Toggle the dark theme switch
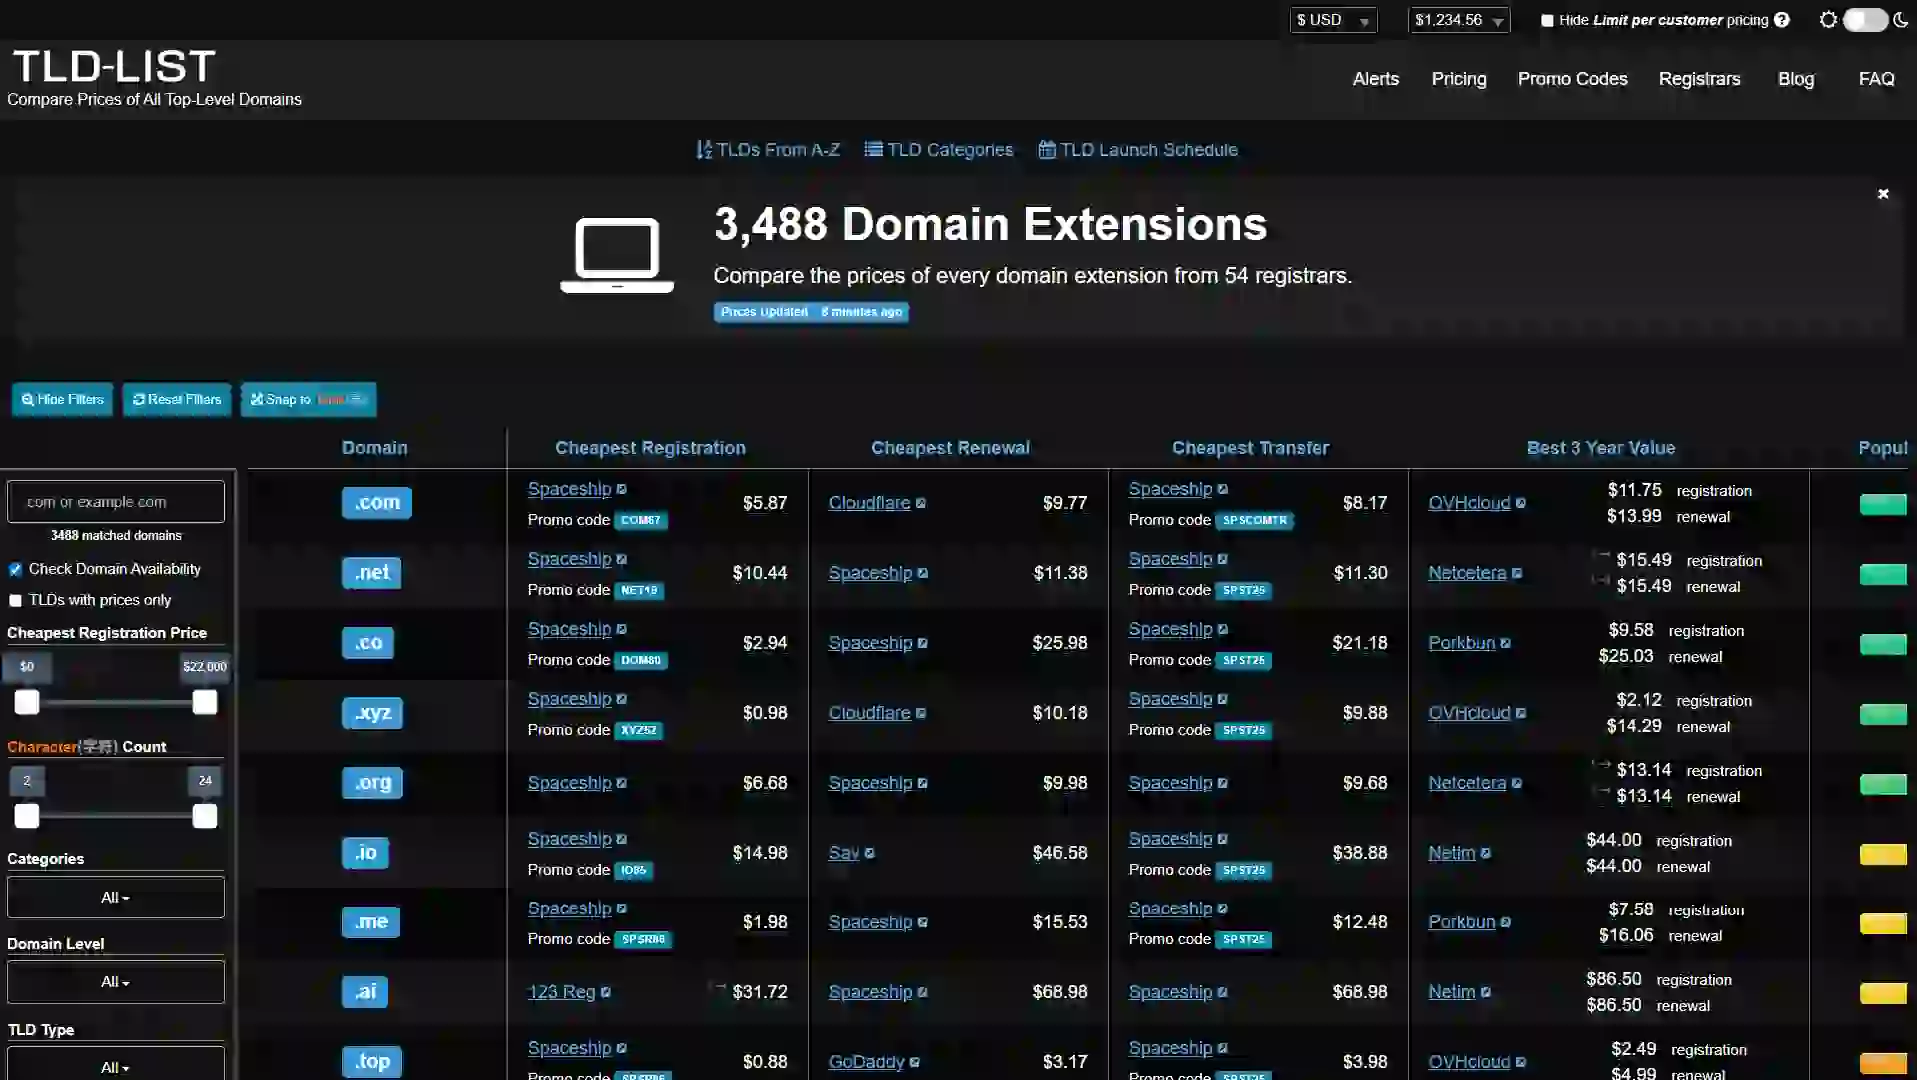The image size is (1920, 1080). [x=1864, y=20]
